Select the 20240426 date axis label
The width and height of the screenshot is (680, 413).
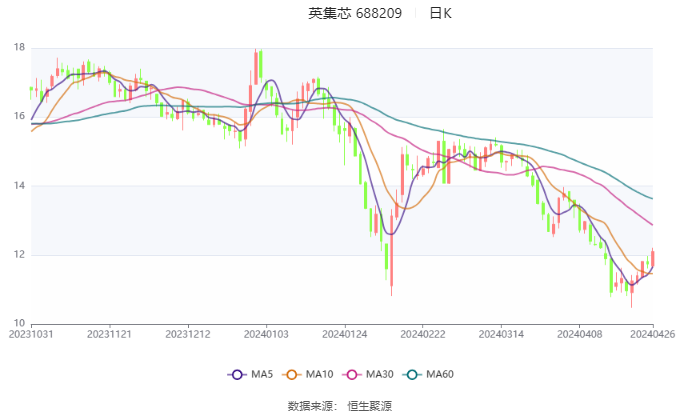653,334
